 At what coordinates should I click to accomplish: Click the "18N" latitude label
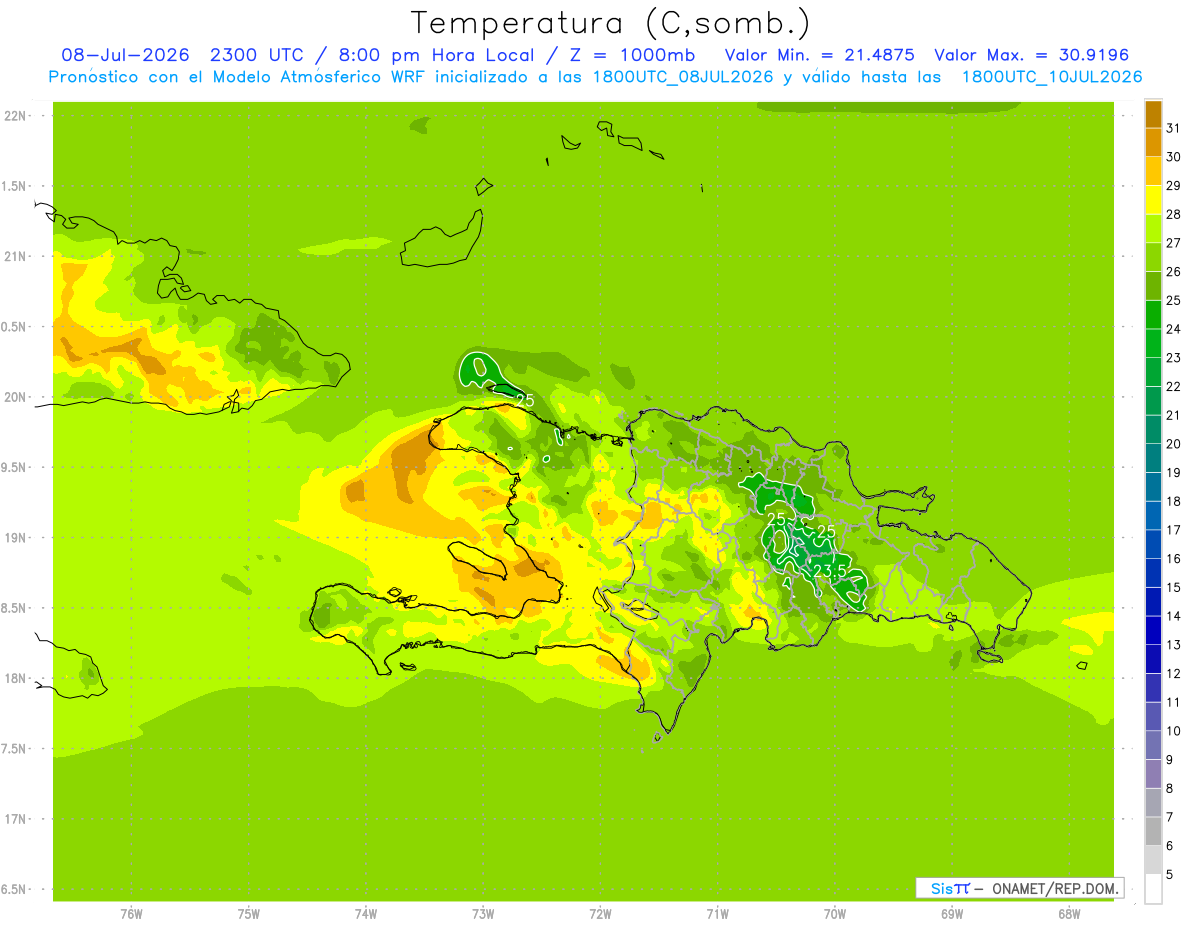click(x=15, y=678)
